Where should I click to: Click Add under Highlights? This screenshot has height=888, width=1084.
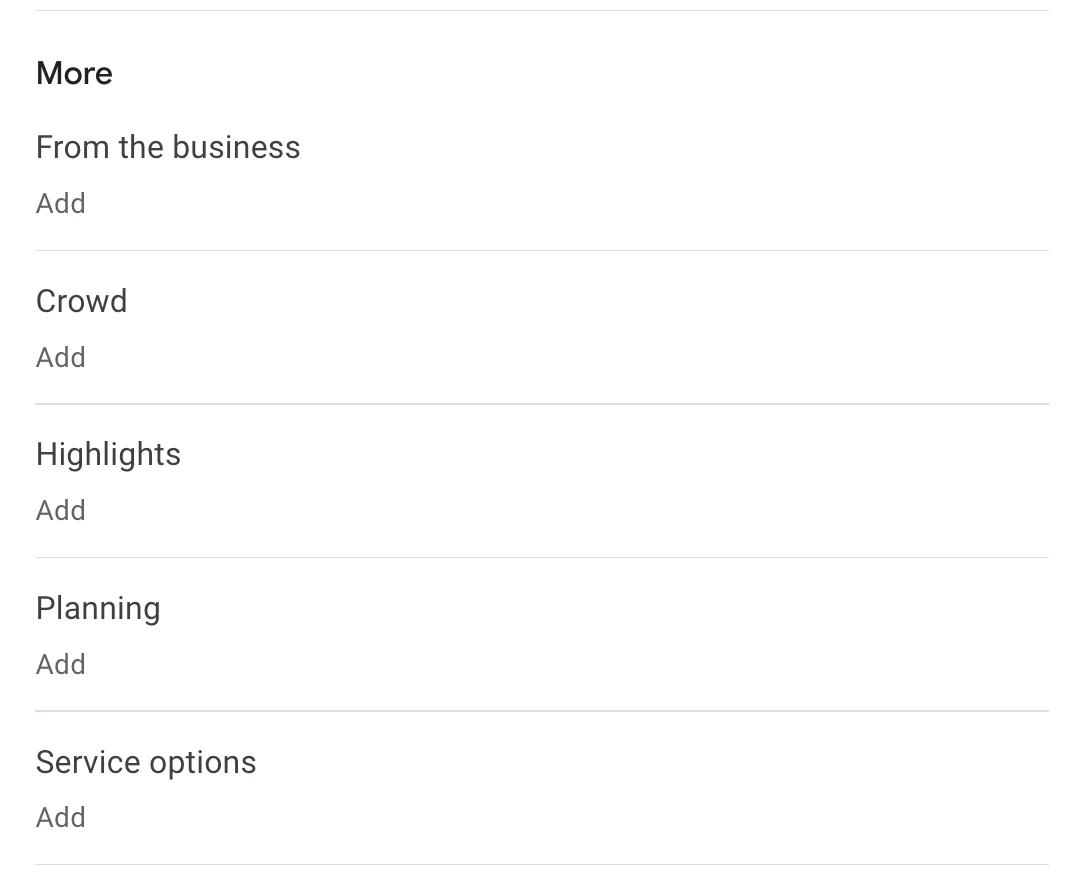[x=61, y=511]
